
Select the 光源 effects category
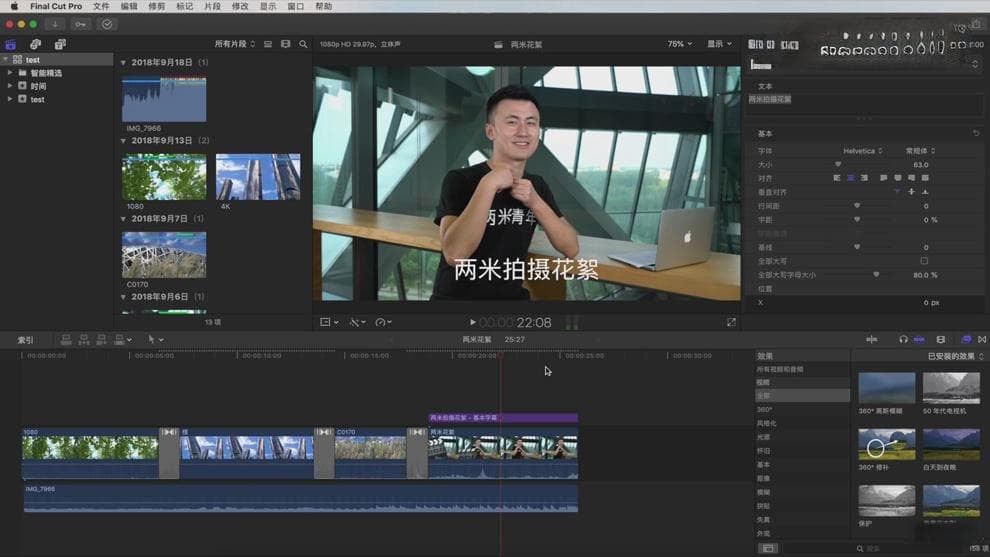click(763, 437)
